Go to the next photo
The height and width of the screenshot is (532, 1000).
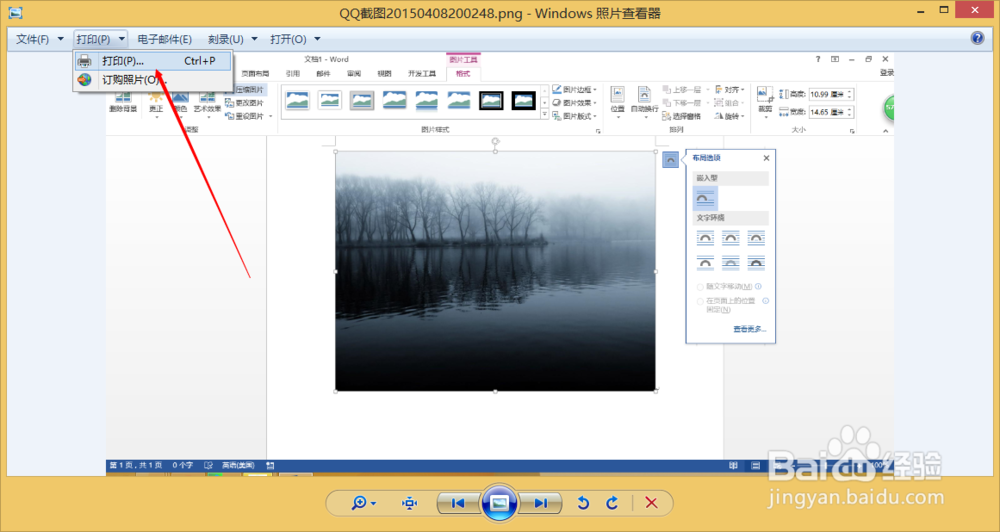[x=541, y=503]
